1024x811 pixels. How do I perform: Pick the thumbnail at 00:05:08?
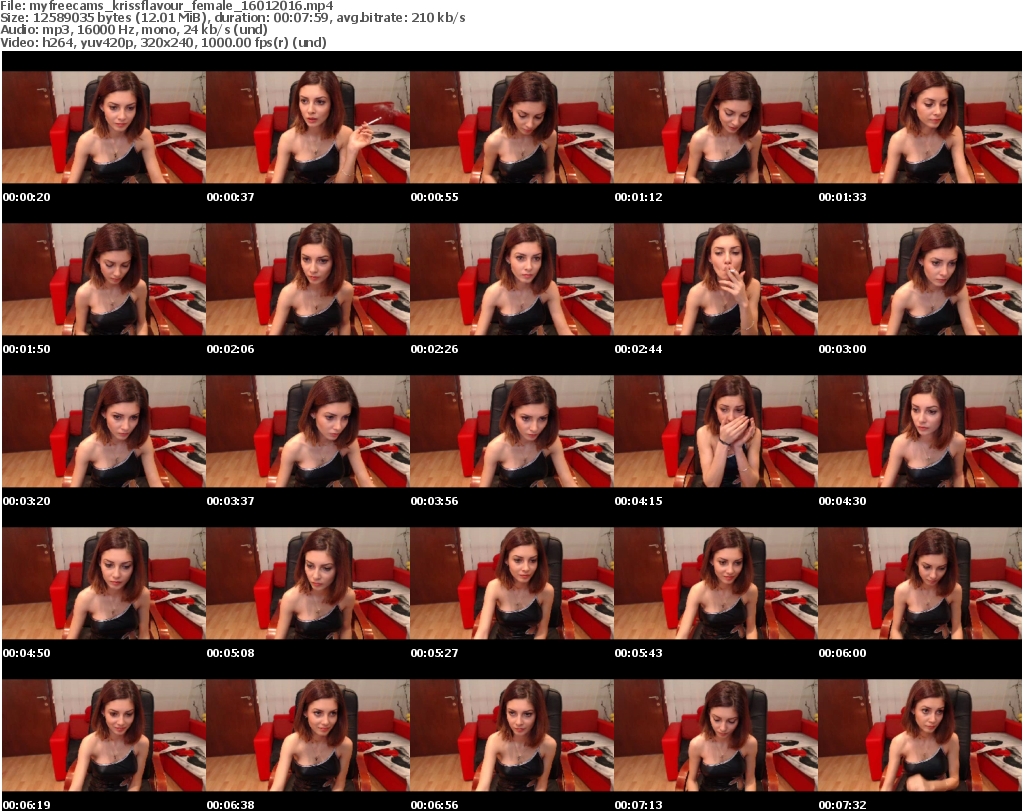pos(308,583)
